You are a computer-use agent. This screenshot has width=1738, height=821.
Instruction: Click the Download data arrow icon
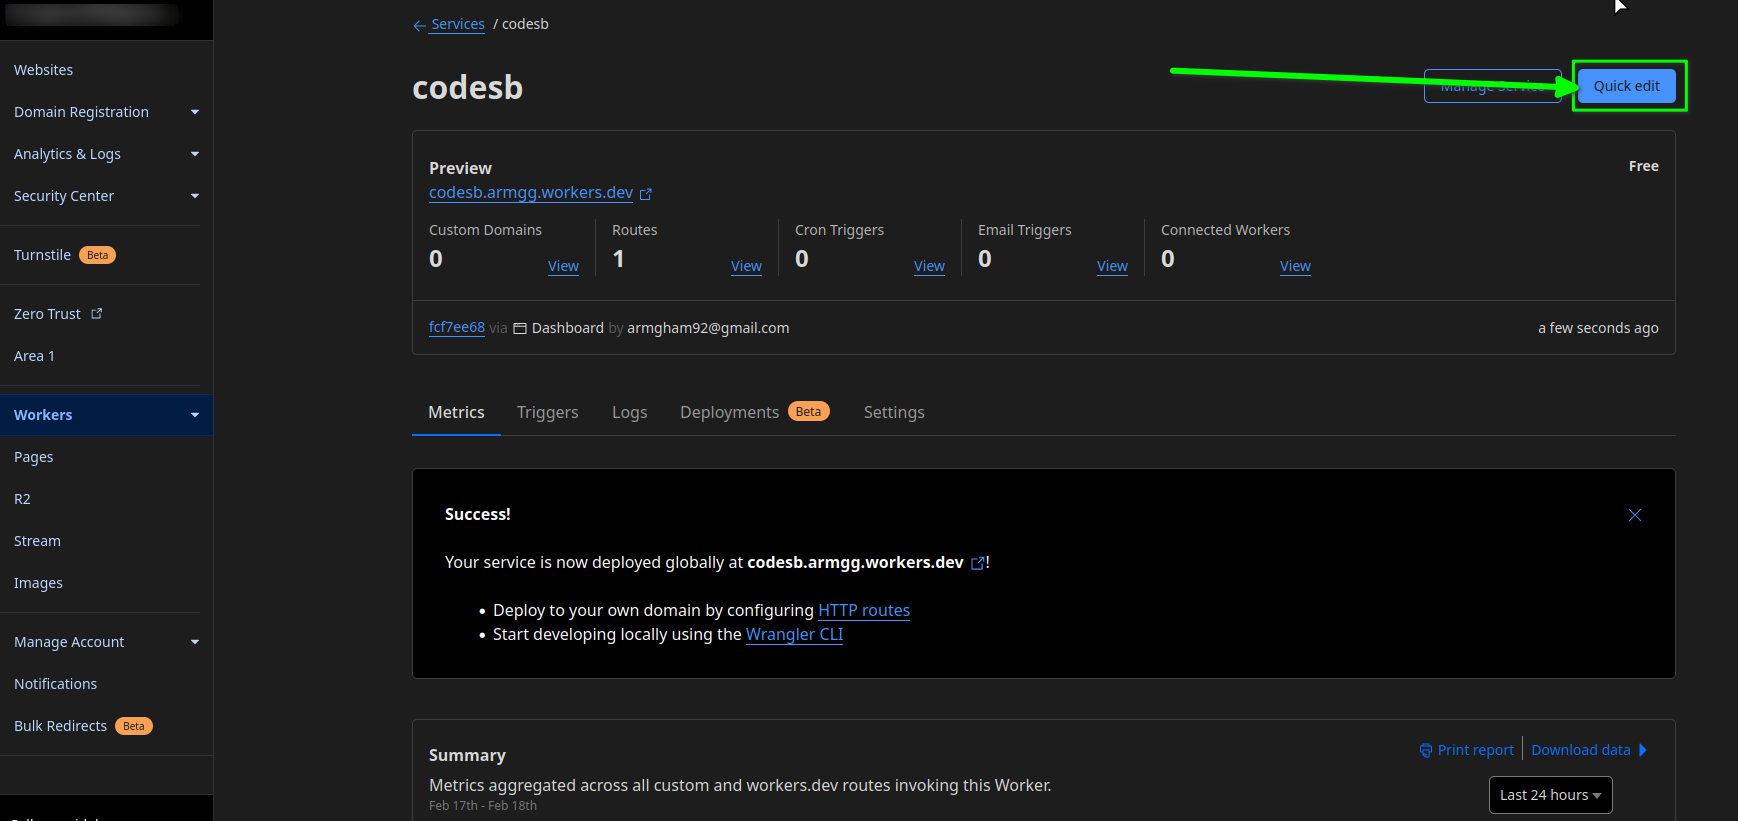pyautogui.click(x=1642, y=750)
